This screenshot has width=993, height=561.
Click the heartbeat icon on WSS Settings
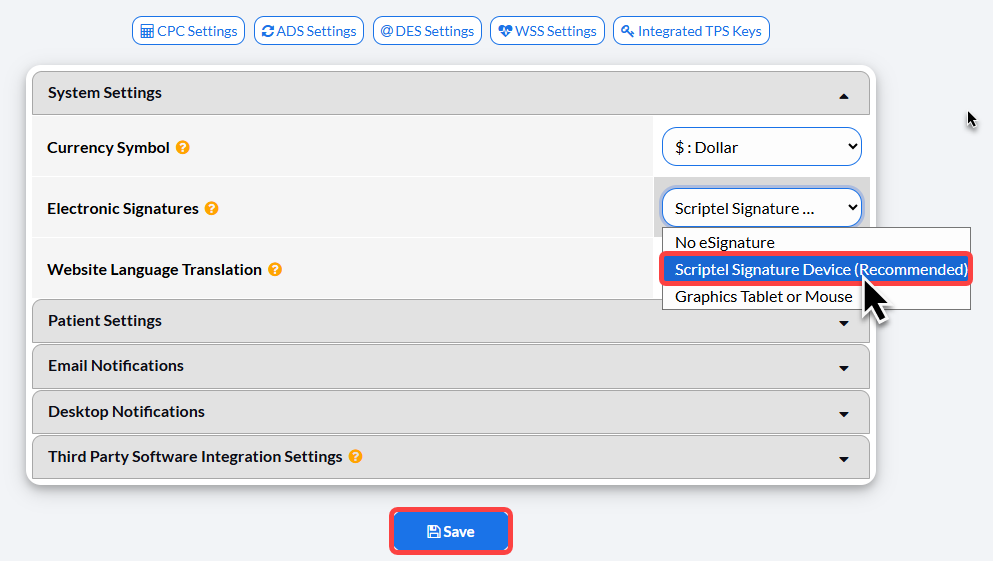505,31
